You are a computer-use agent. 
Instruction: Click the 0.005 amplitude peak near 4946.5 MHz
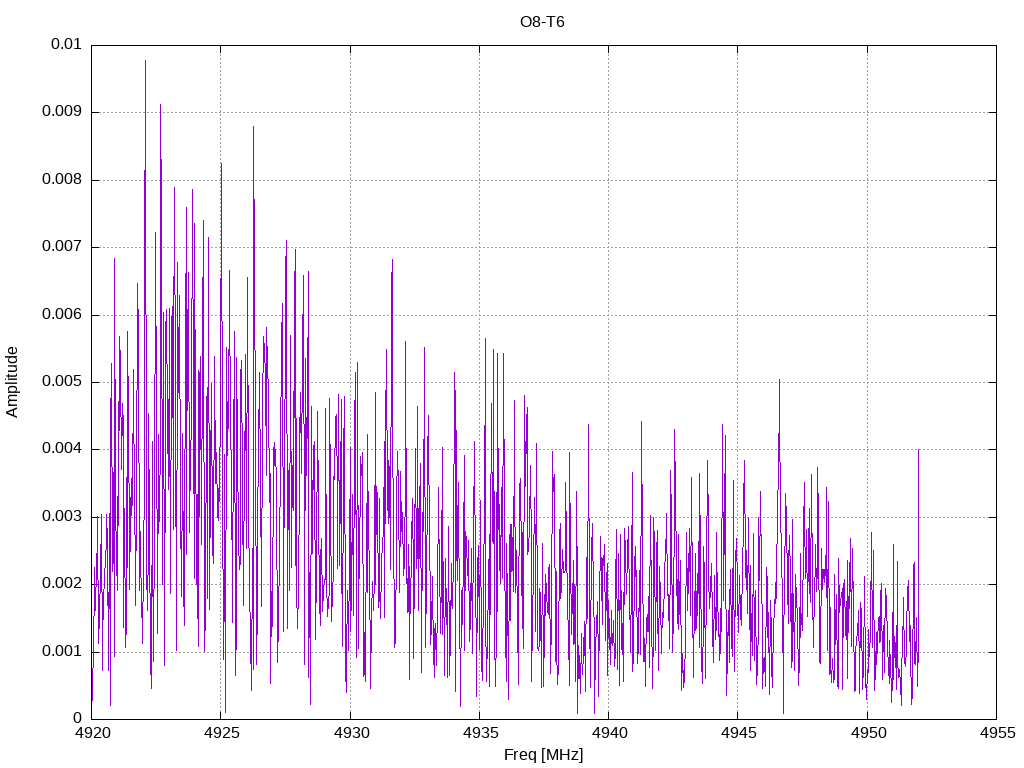[779, 380]
